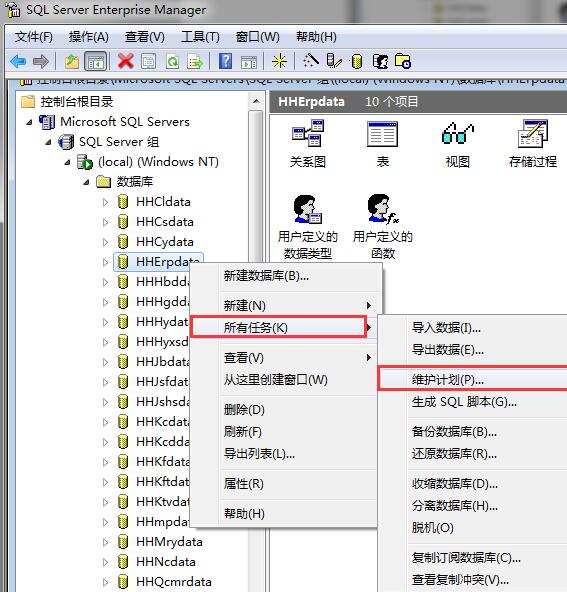
Task: Select the 控制台根目录 folder node
Action: click(x=67, y=102)
